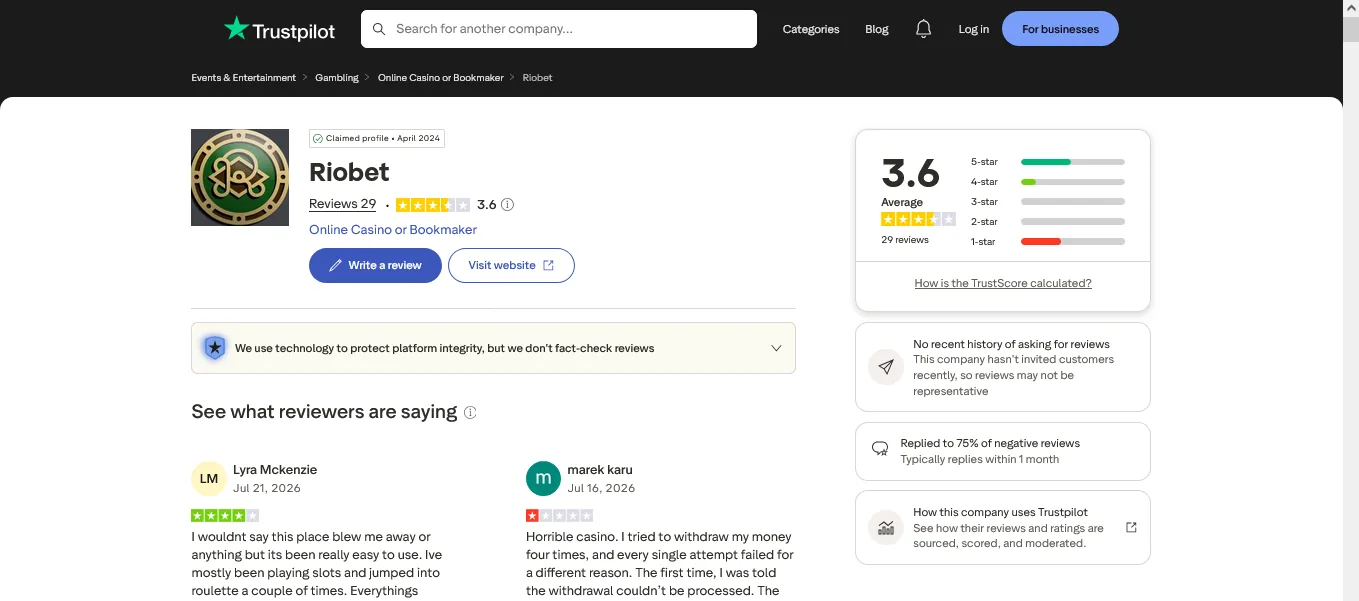The height and width of the screenshot is (601, 1359).
Task: Click Lyra Mckenzie's four-star rating
Action: [x=225, y=516]
